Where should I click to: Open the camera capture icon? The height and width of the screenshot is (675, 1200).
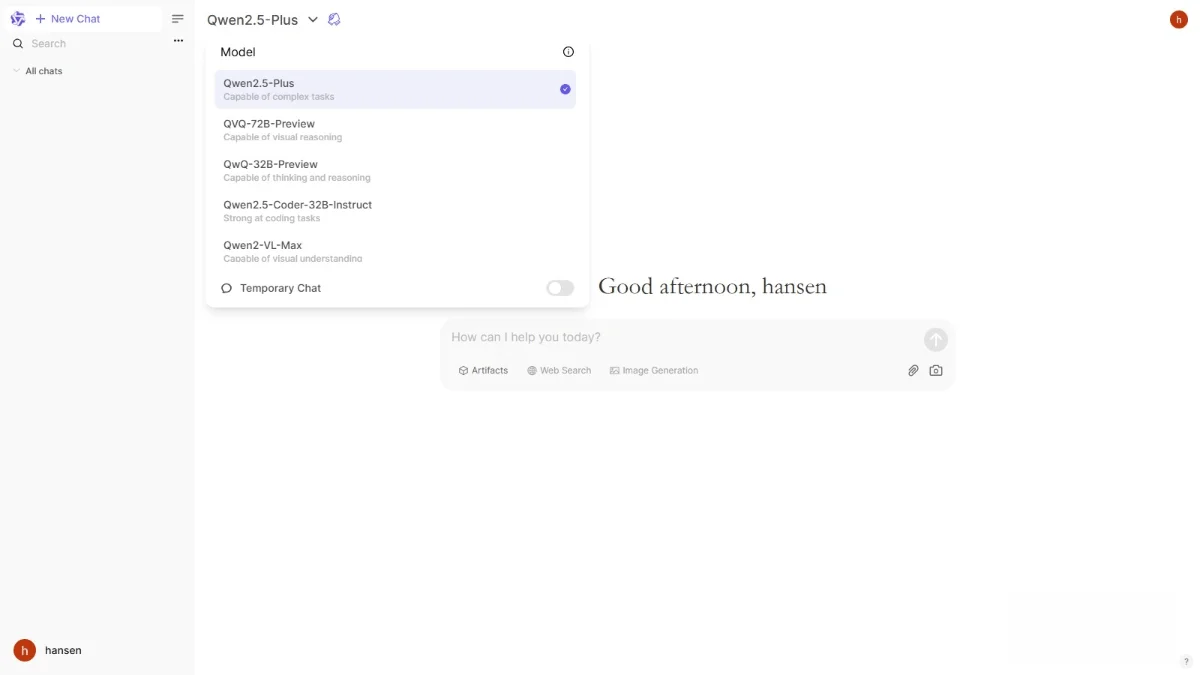pyautogui.click(x=936, y=370)
